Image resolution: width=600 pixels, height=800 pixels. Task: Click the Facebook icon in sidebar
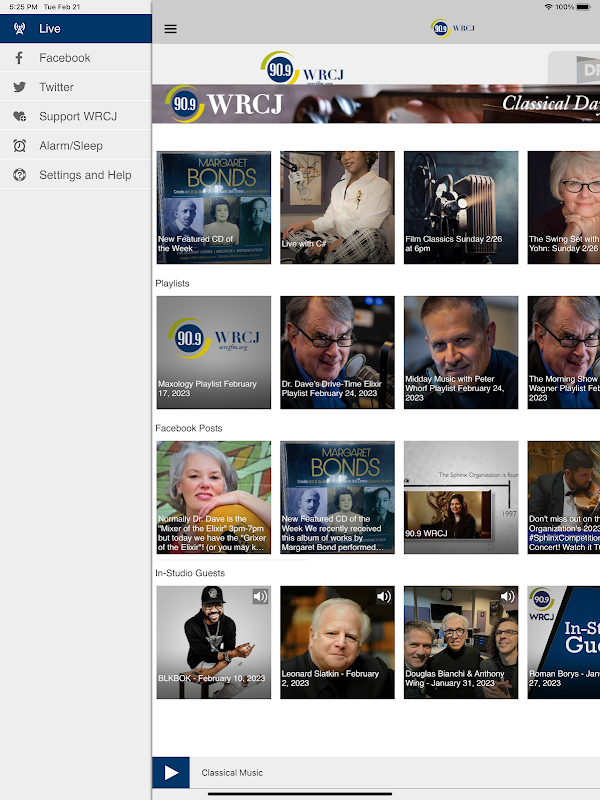[19, 58]
